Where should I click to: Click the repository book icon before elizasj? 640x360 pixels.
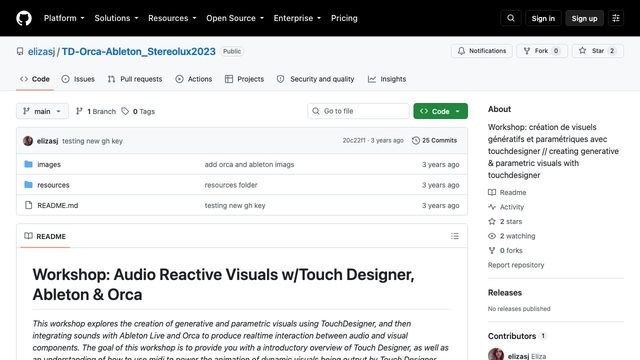(20, 51)
